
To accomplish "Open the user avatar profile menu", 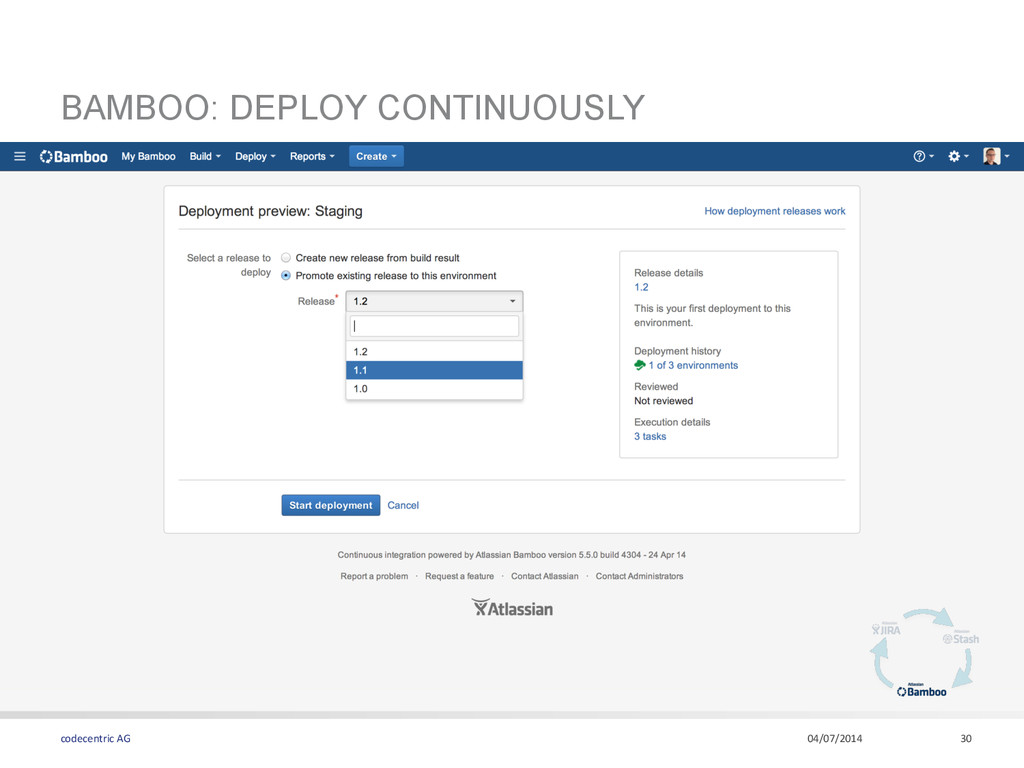I will [996, 156].
